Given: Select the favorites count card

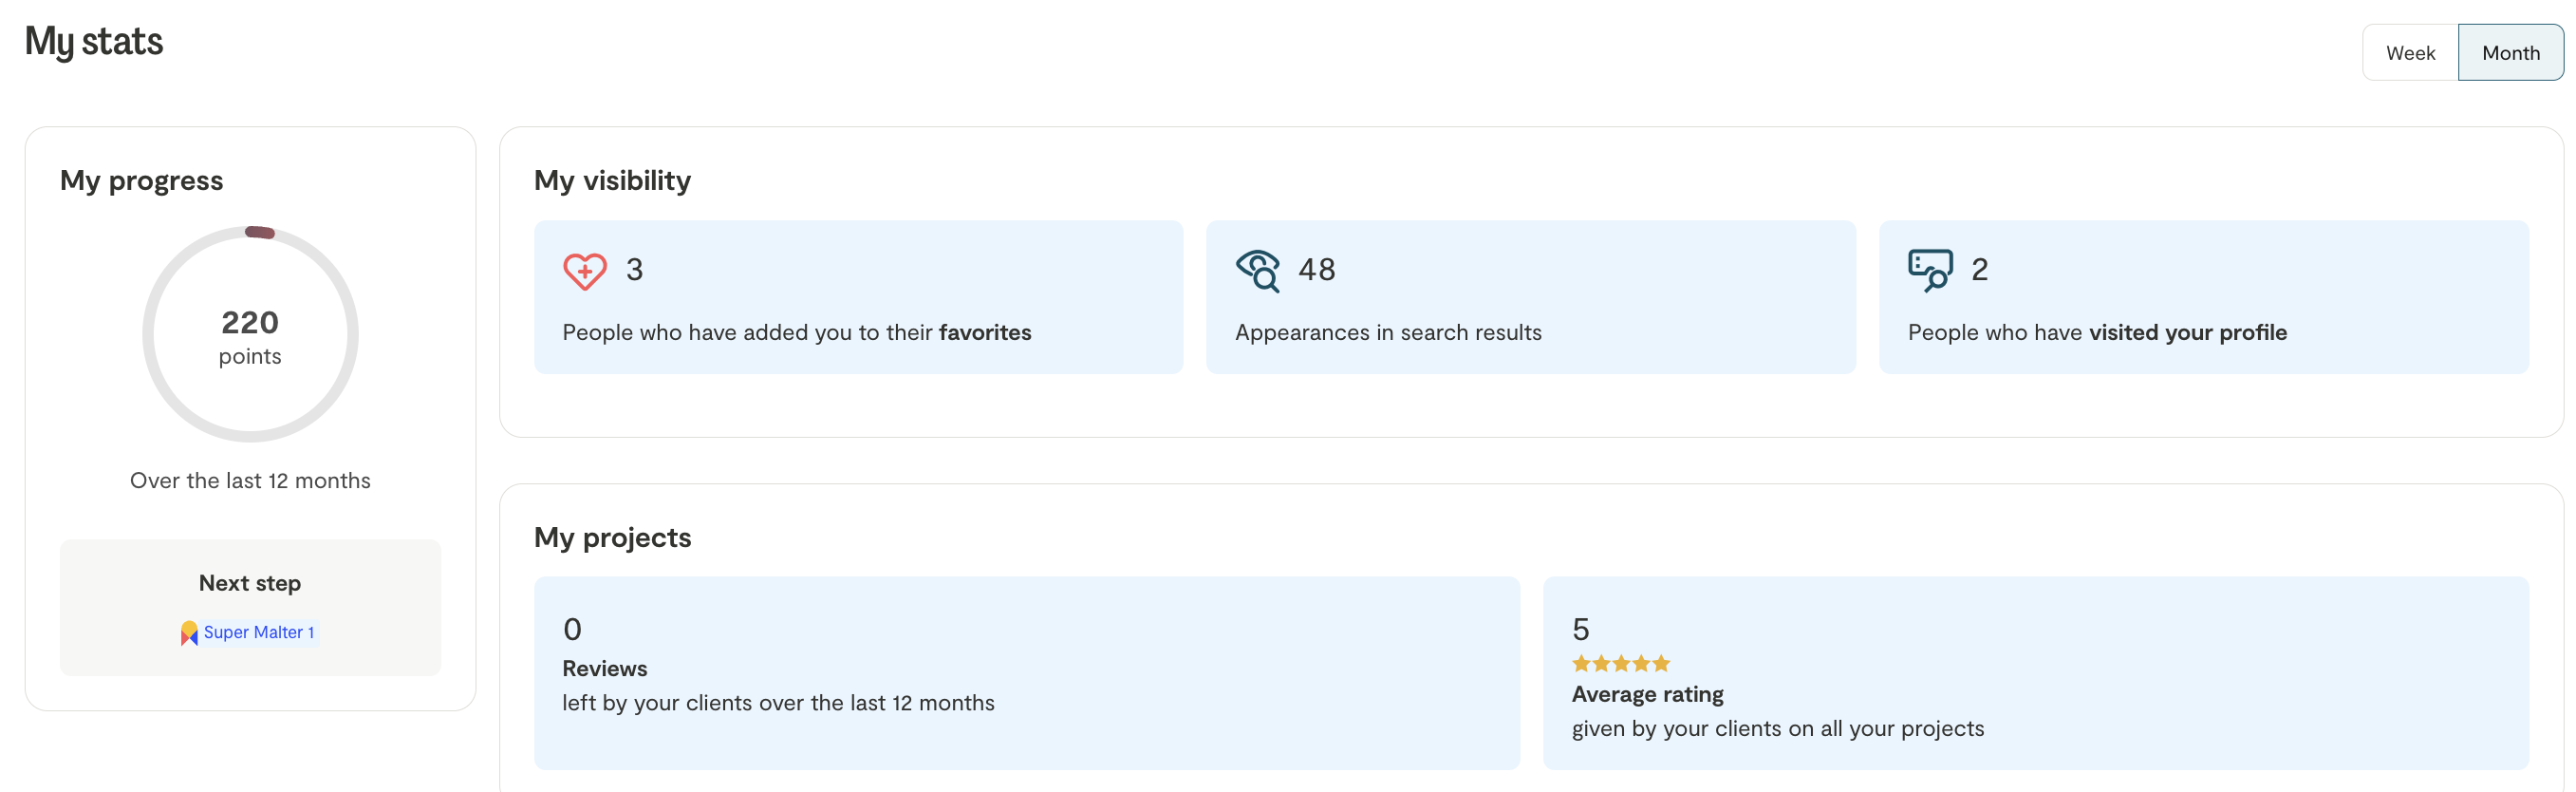Looking at the screenshot, I should [x=858, y=297].
